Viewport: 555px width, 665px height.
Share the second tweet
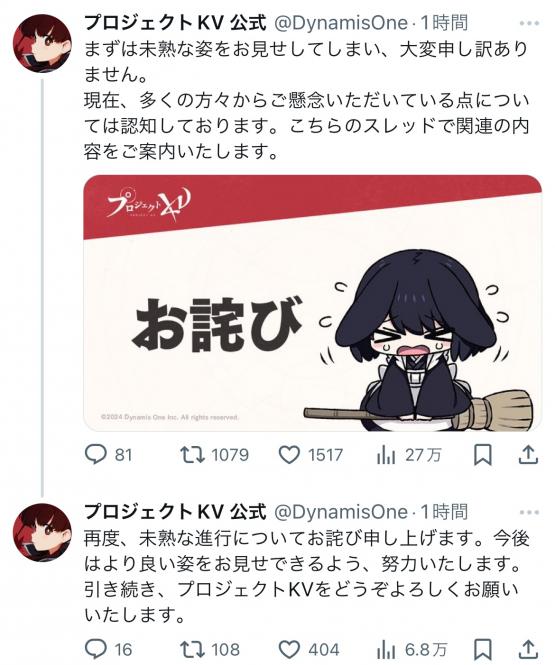point(528,649)
